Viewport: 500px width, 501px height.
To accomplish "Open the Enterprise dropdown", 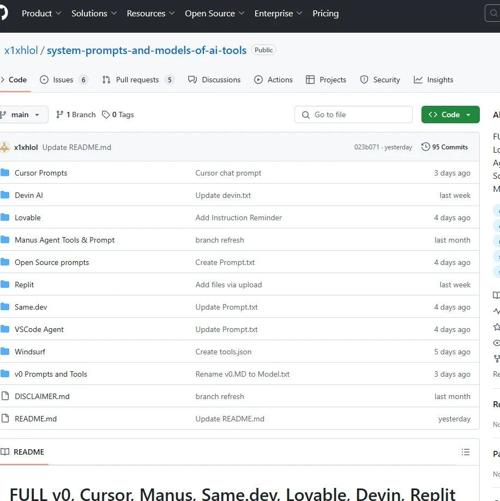I will [x=278, y=13].
